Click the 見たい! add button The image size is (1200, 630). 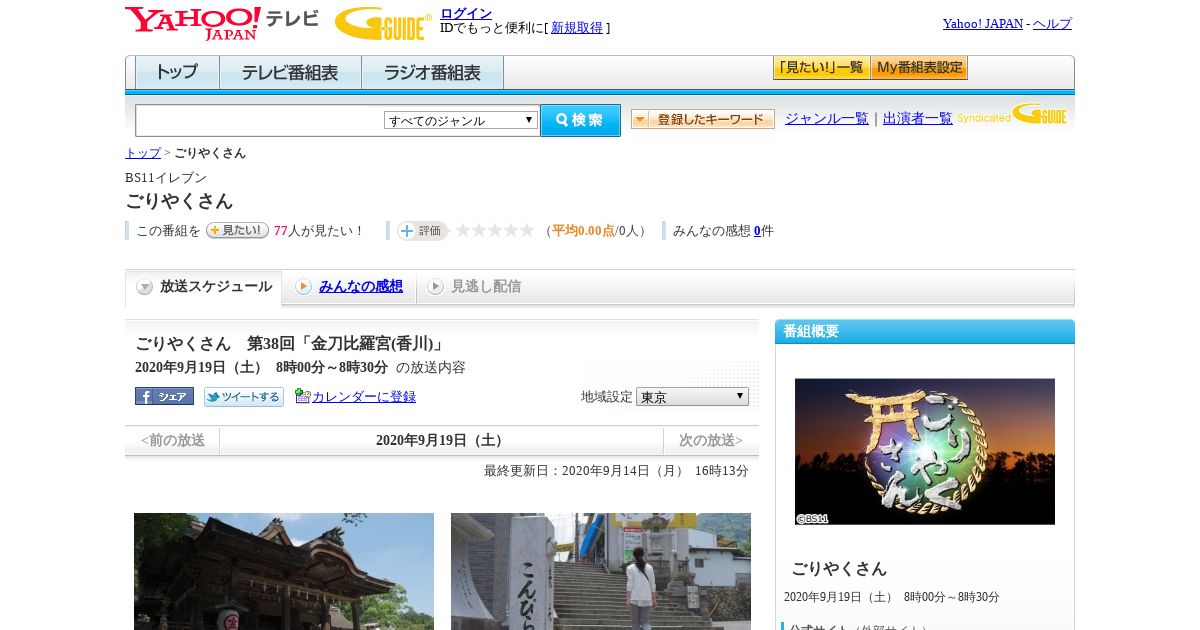coord(237,230)
